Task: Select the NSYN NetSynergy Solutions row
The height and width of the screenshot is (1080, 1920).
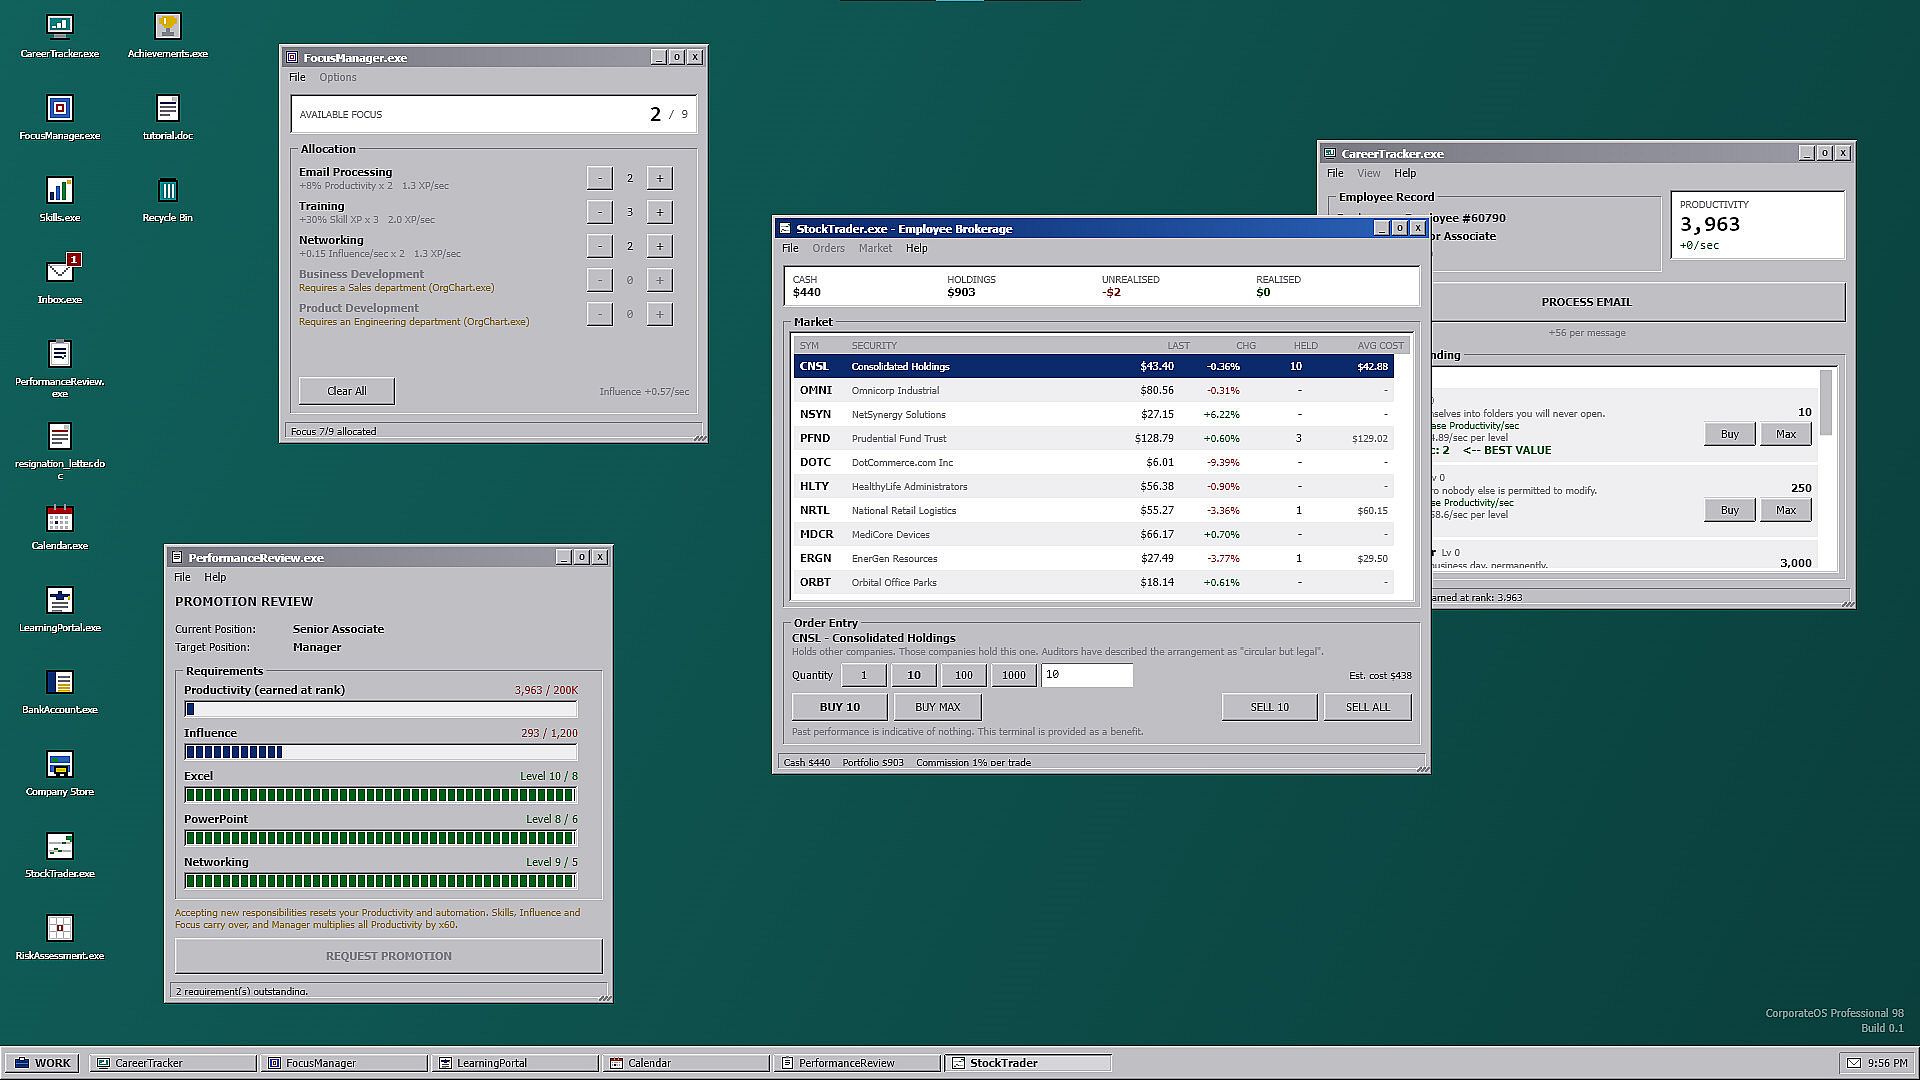Action: coord(1094,414)
